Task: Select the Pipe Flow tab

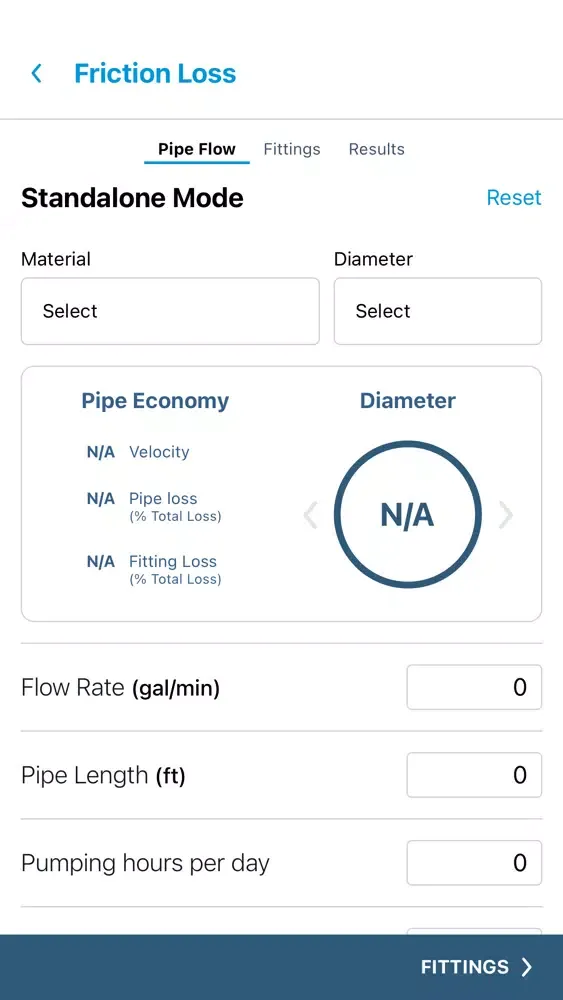Action: point(197,149)
